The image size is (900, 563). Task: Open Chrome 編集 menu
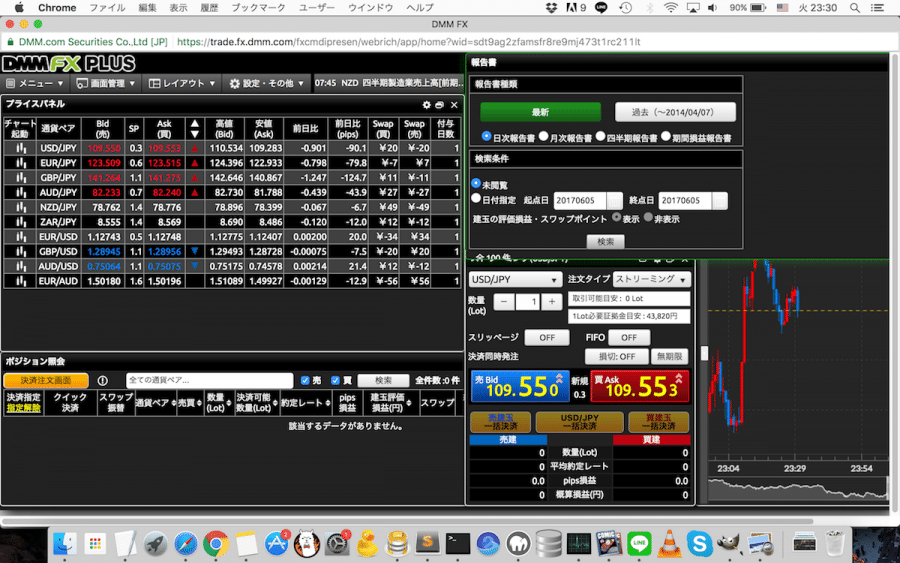(147, 7)
